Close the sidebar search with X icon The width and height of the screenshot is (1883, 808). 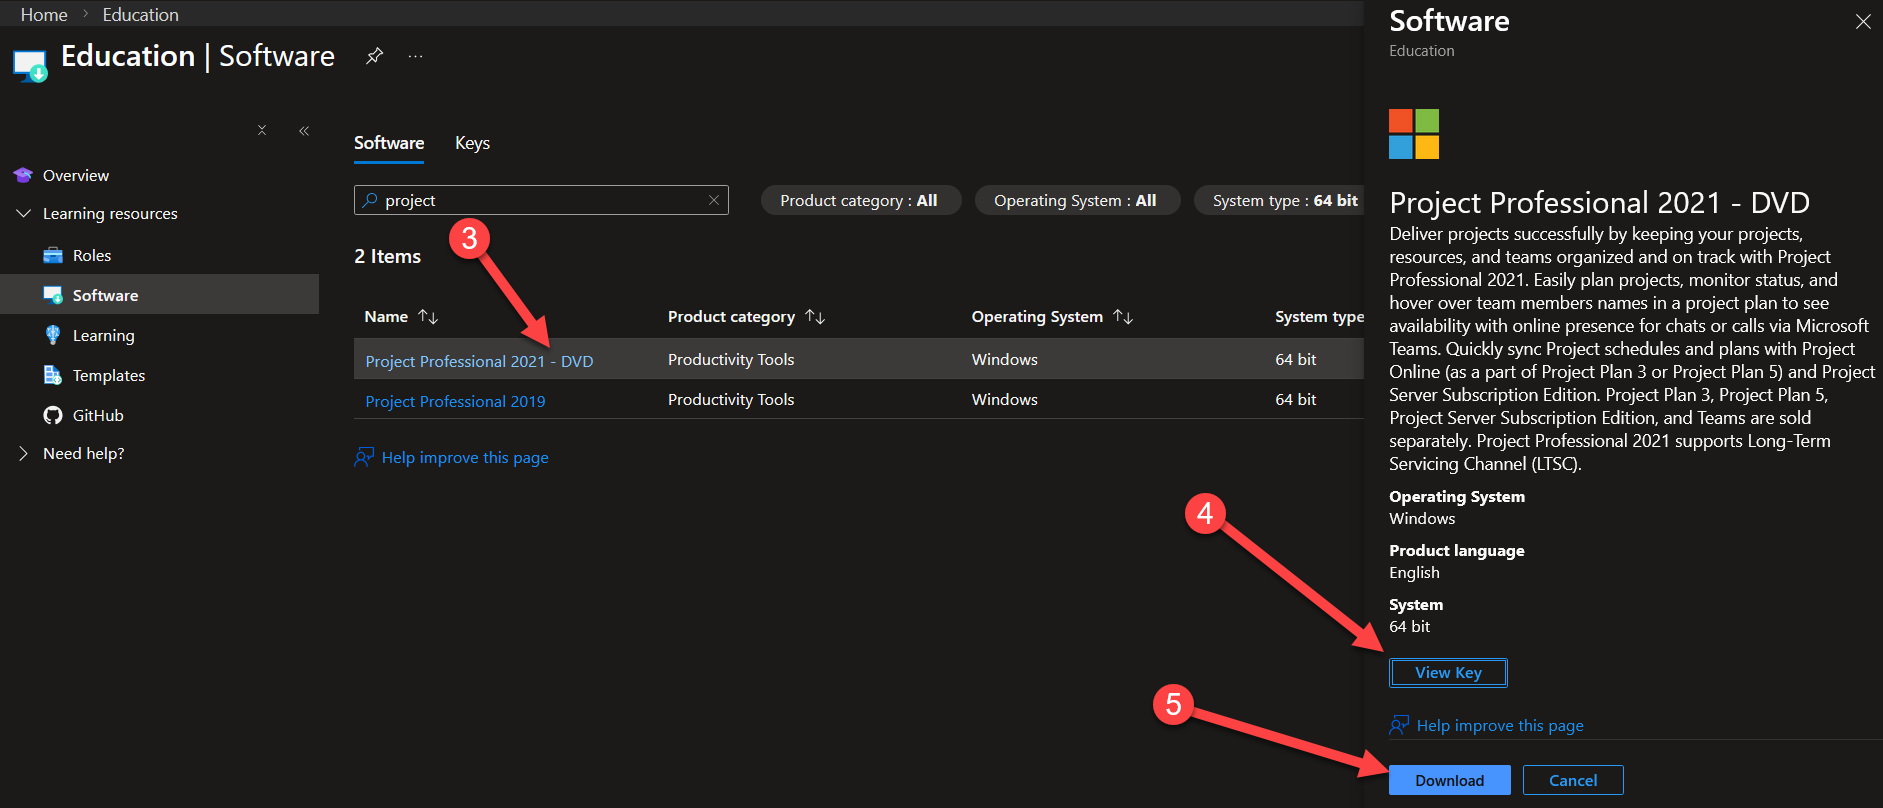[x=262, y=130]
